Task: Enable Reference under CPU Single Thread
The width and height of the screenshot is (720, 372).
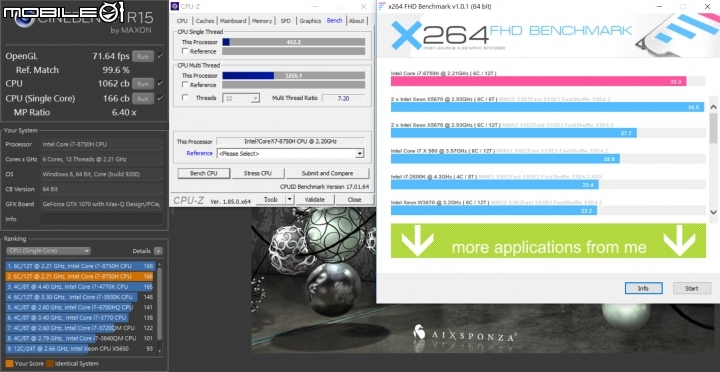Action: (185, 51)
